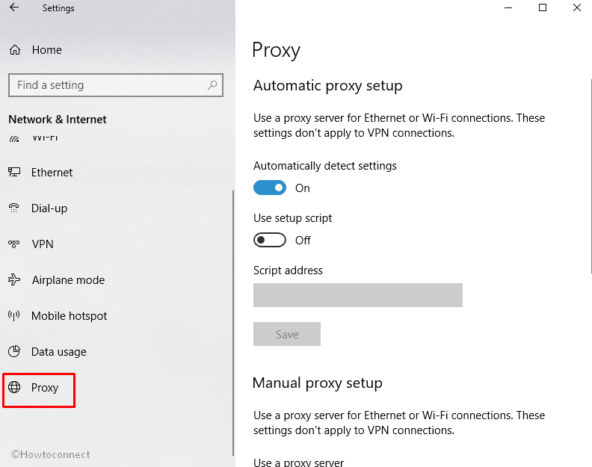This screenshot has height=467, width=592.
Task: Click the Ethernet monitor icon
Action: (x=14, y=172)
